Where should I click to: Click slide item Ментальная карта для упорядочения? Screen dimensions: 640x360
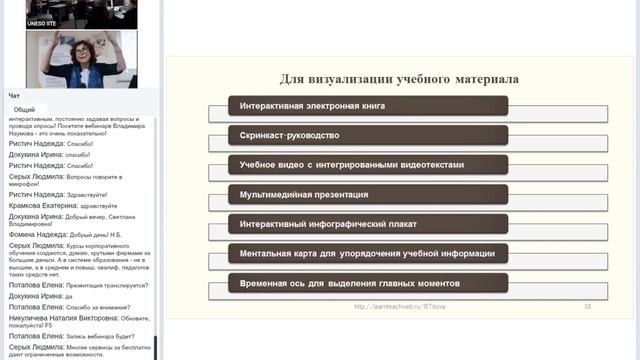pyautogui.click(x=368, y=253)
